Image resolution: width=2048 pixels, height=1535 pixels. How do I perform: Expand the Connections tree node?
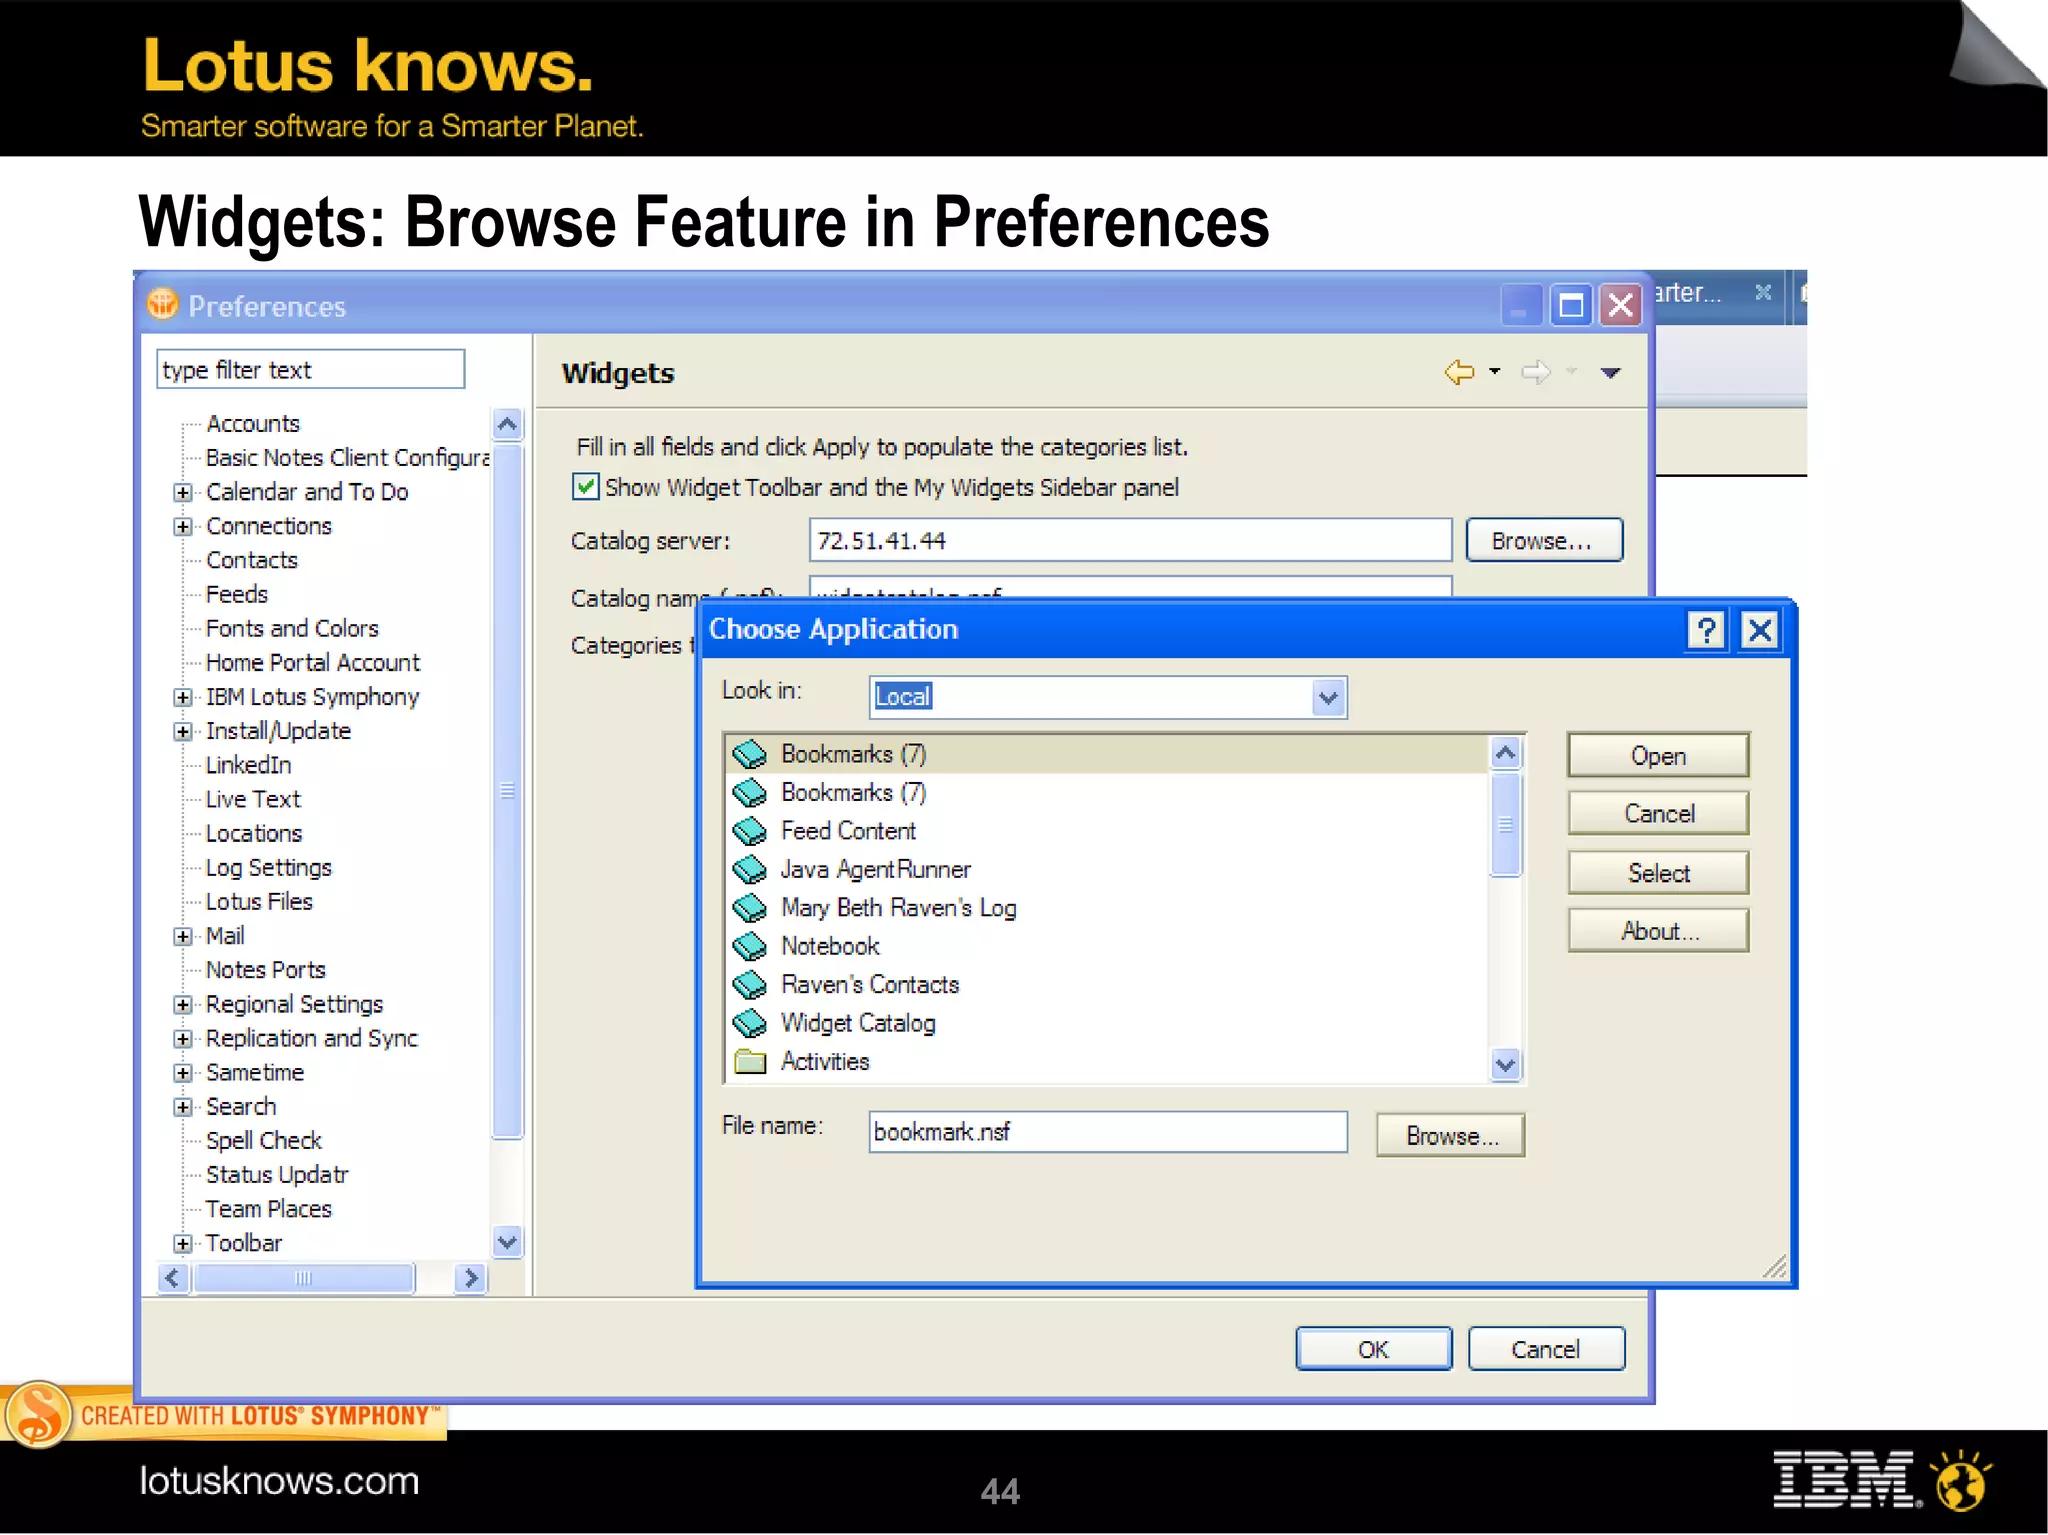pyautogui.click(x=182, y=526)
